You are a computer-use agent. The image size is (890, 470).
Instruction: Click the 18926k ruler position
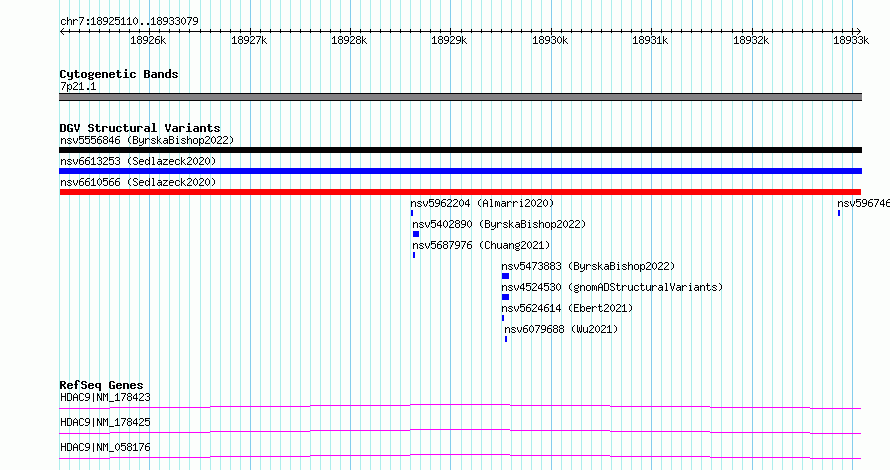[148, 40]
